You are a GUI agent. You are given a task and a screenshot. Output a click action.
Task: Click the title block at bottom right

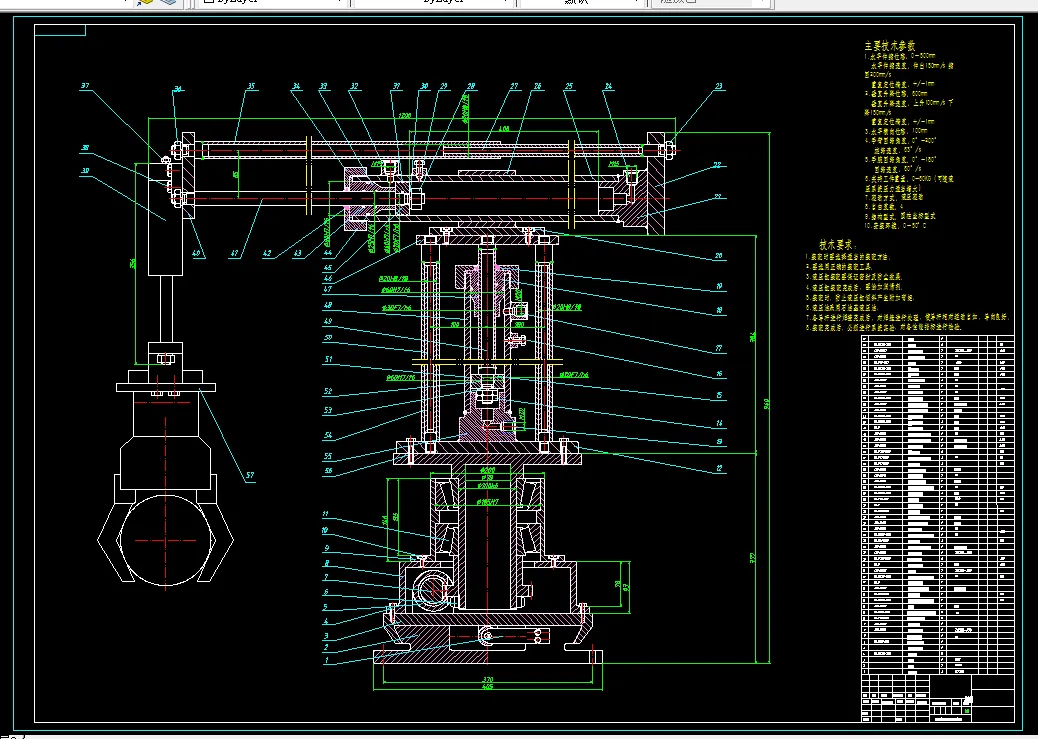click(x=937, y=698)
